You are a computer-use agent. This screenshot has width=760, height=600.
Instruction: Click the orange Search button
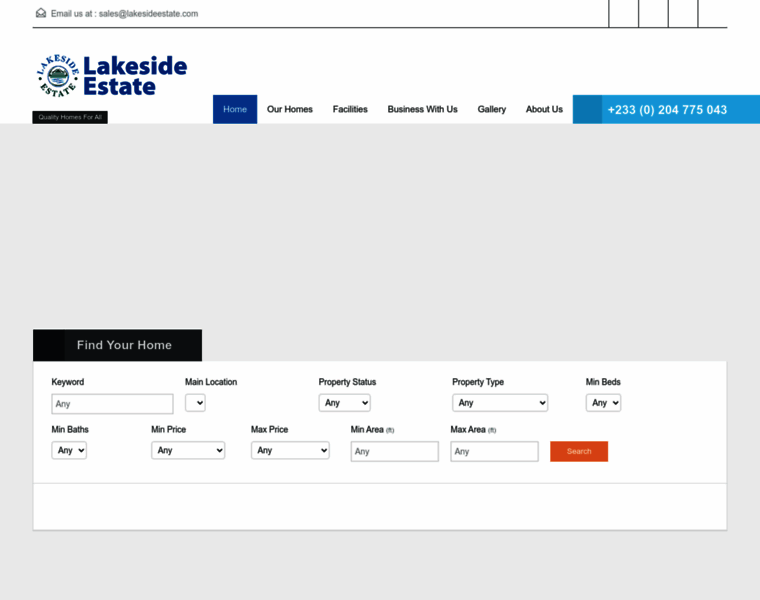pos(579,451)
